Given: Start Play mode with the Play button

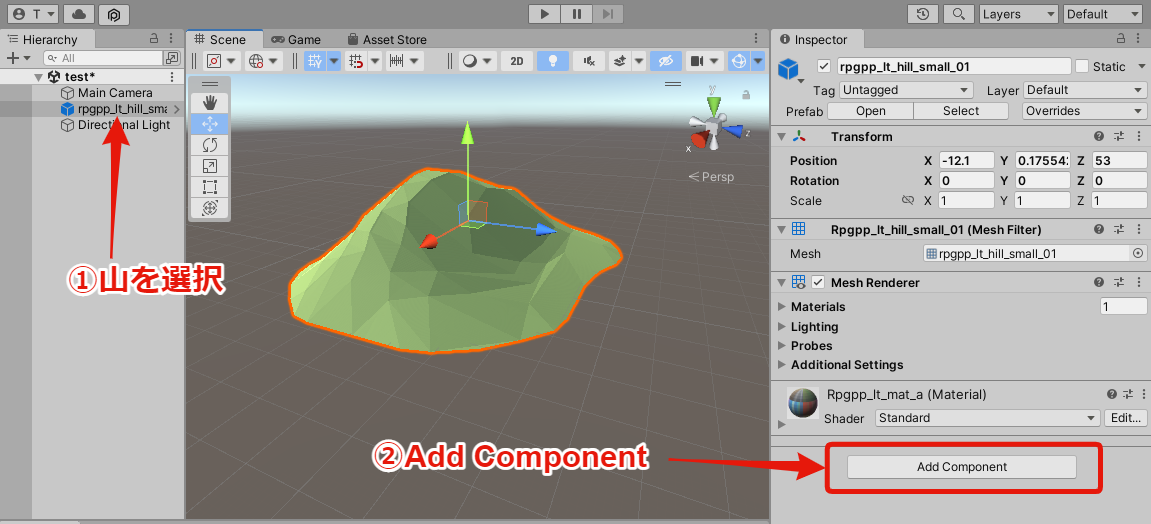Looking at the screenshot, I should [x=544, y=13].
